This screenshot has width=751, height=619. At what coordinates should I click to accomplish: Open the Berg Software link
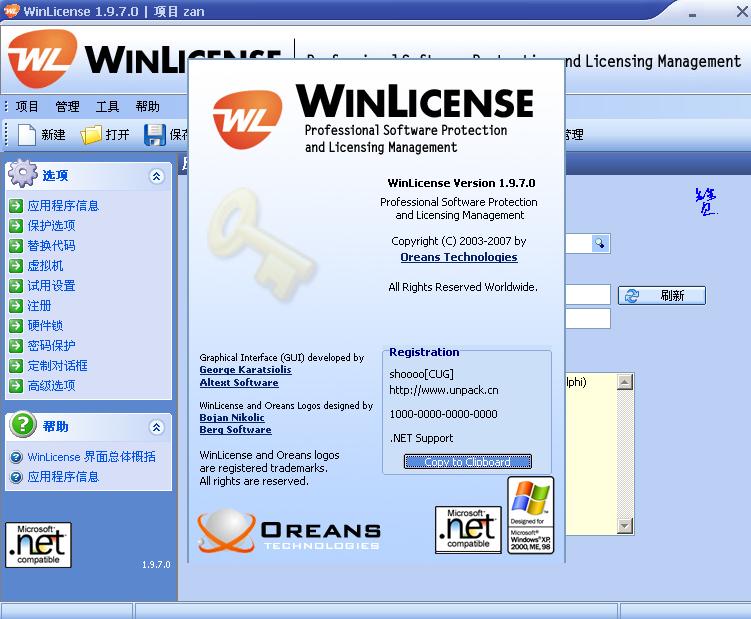point(235,430)
